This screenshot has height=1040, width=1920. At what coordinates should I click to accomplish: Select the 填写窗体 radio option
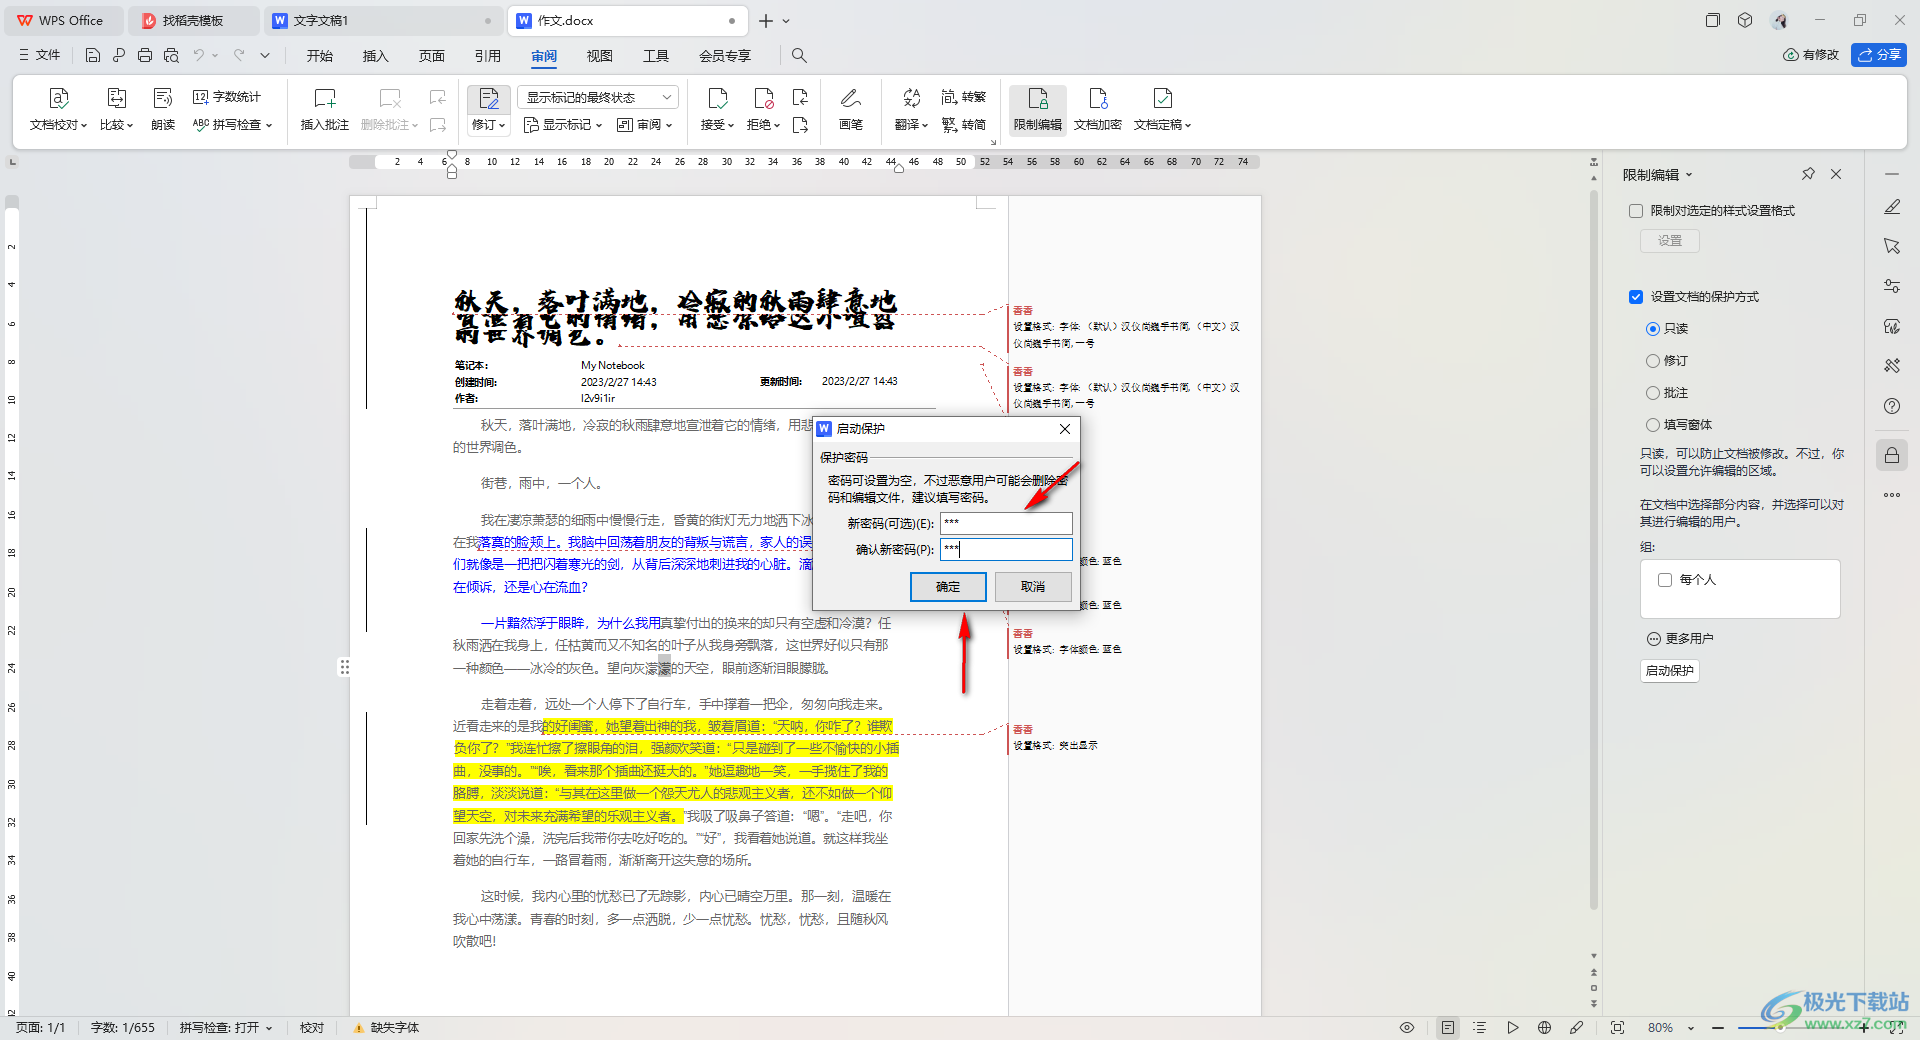coord(1652,425)
